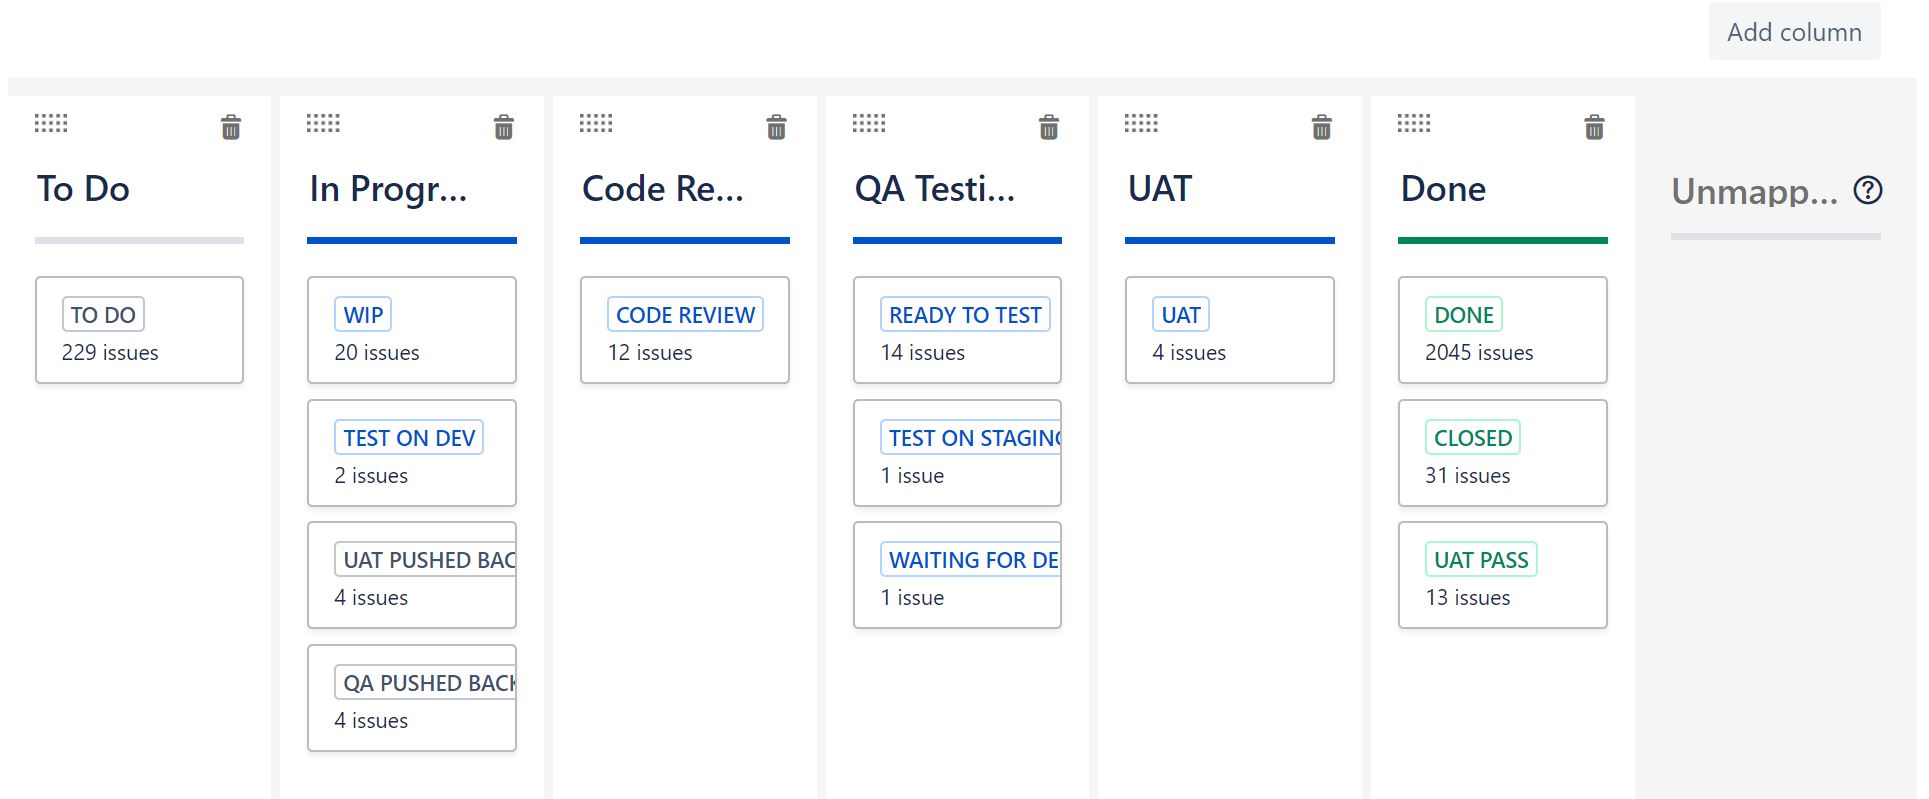
Task: Click the UAT status label in UAT column
Action: click(1181, 315)
